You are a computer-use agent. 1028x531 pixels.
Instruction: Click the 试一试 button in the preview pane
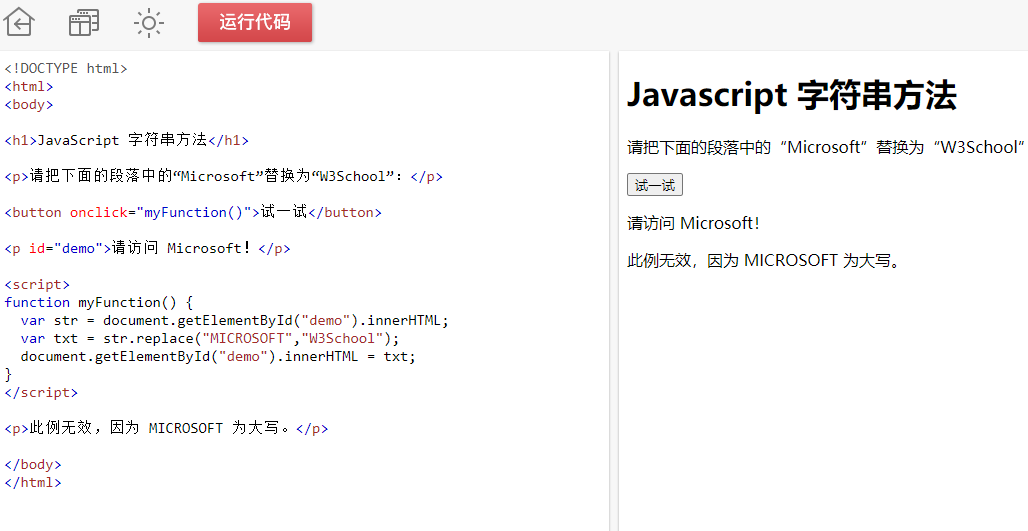655,185
